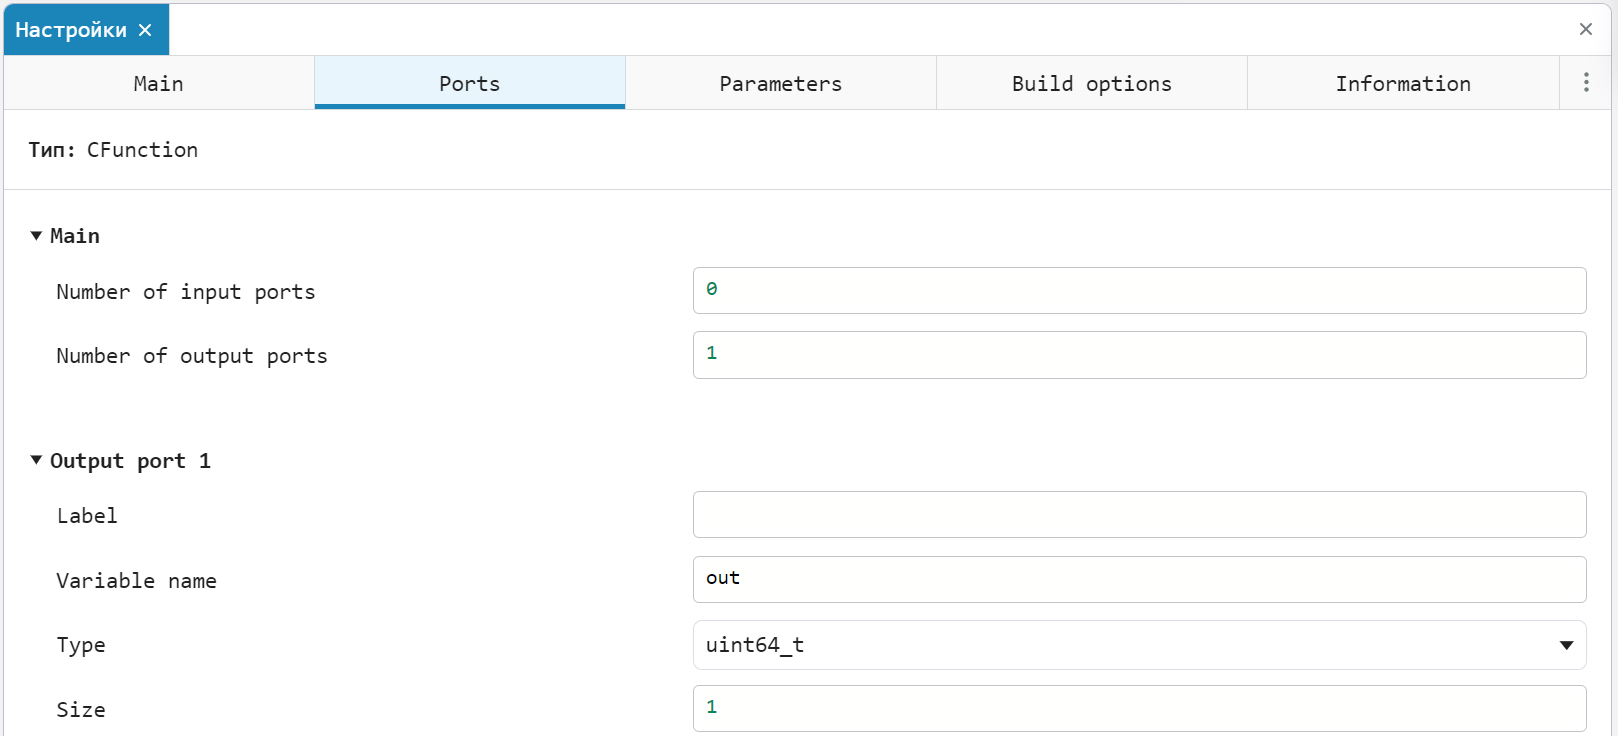
Task: Open the Parameters tab
Action: pyautogui.click(x=780, y=83)
